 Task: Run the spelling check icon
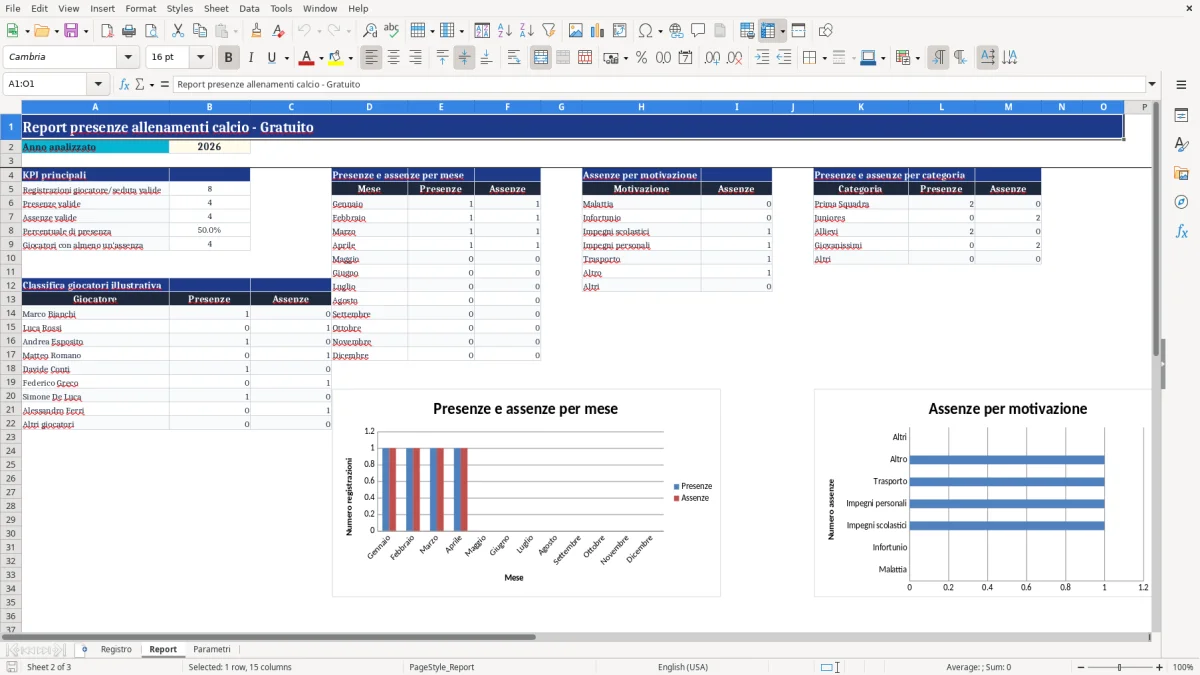pos(392,31)
